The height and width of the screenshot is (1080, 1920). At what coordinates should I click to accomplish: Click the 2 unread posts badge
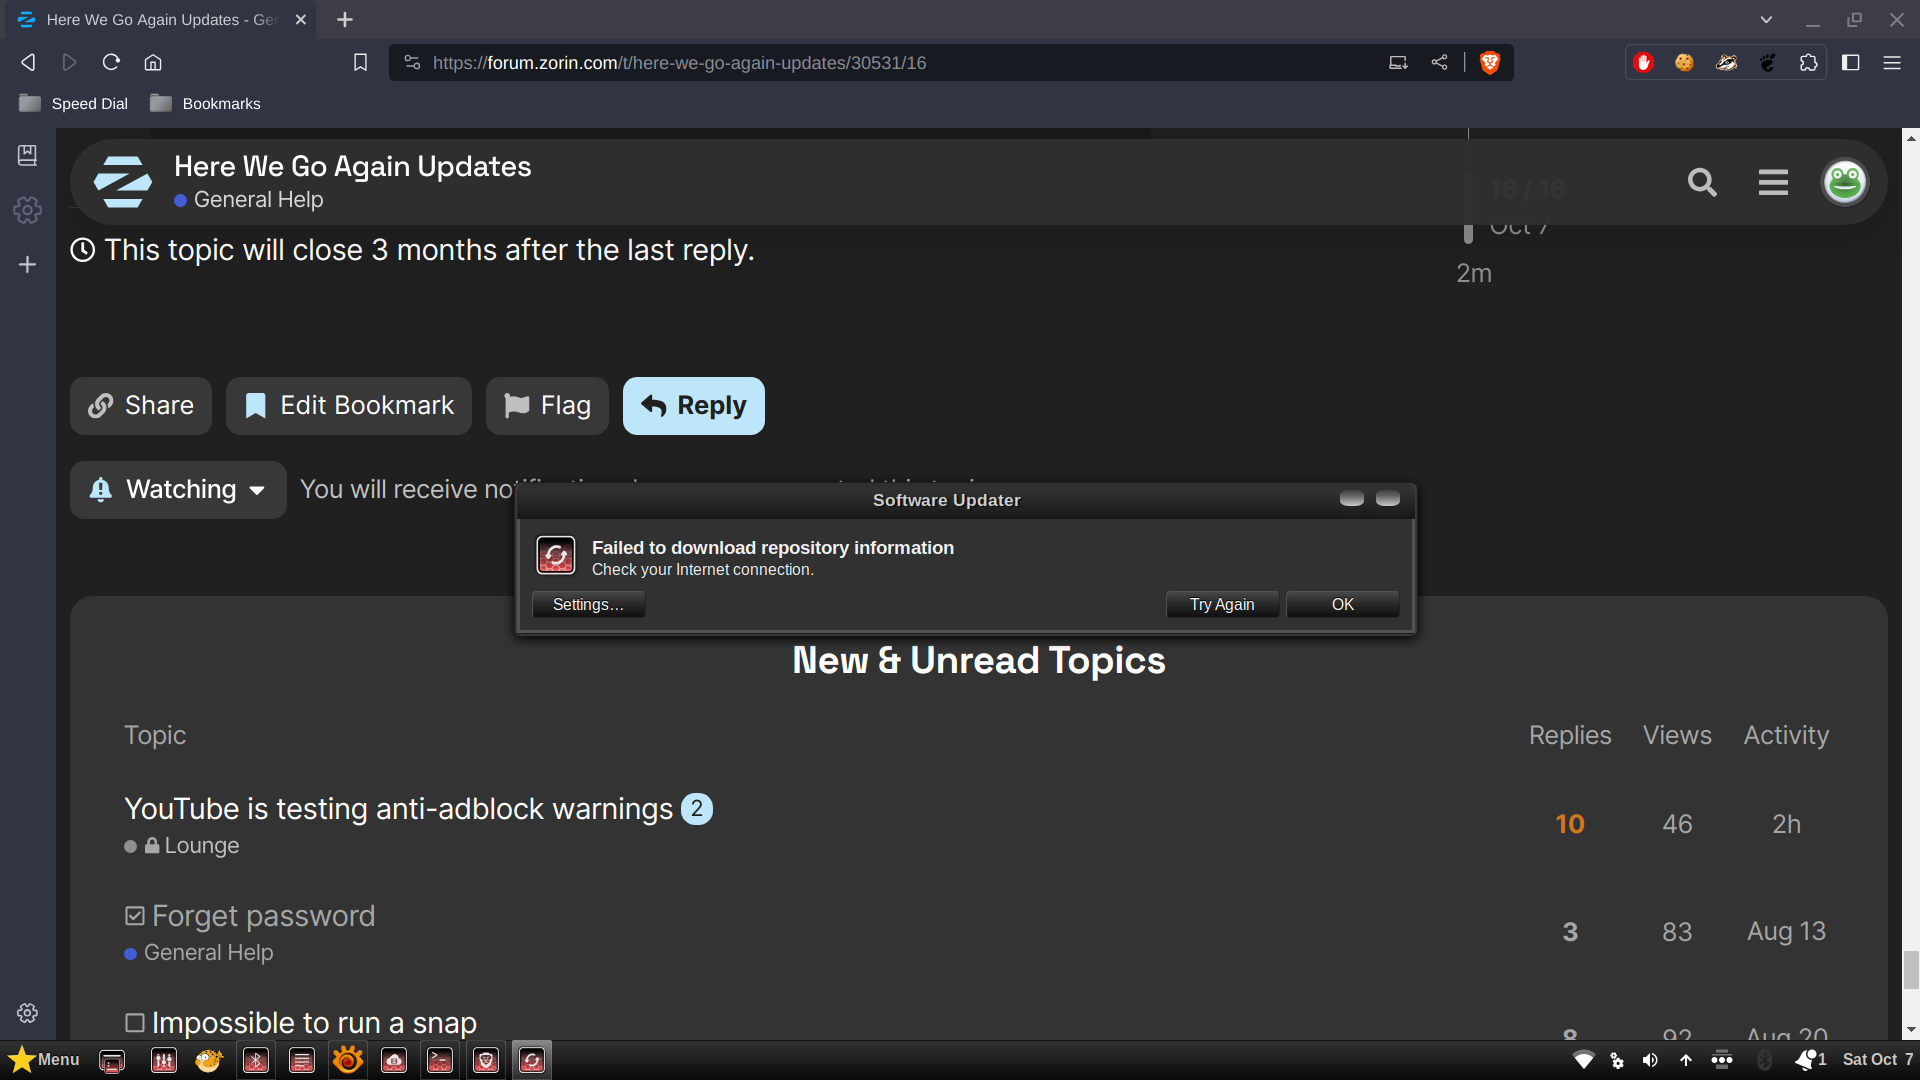pyautogui.click(x=697, y=808)
